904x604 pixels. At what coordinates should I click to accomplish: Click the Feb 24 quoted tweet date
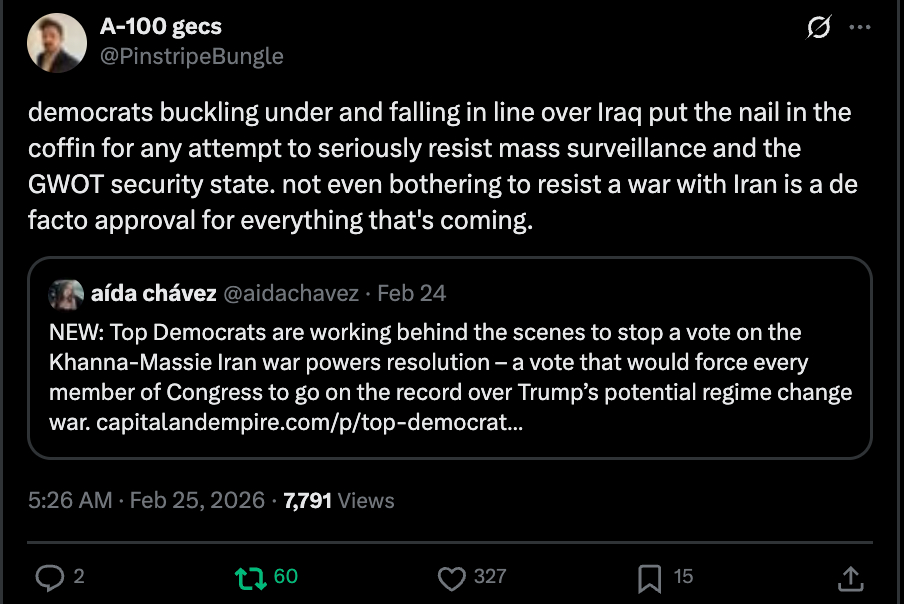tap(412, 293)
